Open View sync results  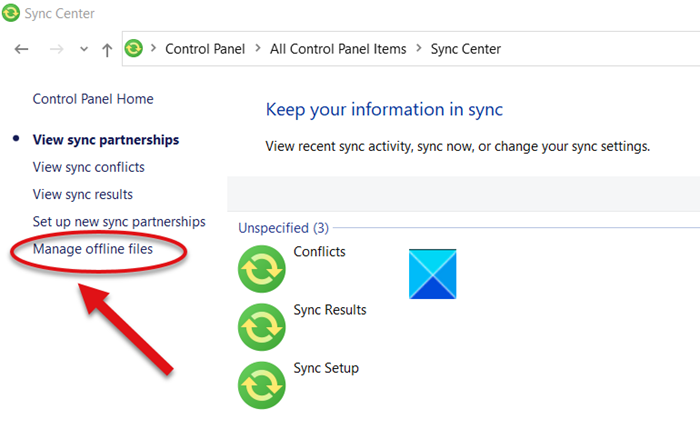coord(83,194)
